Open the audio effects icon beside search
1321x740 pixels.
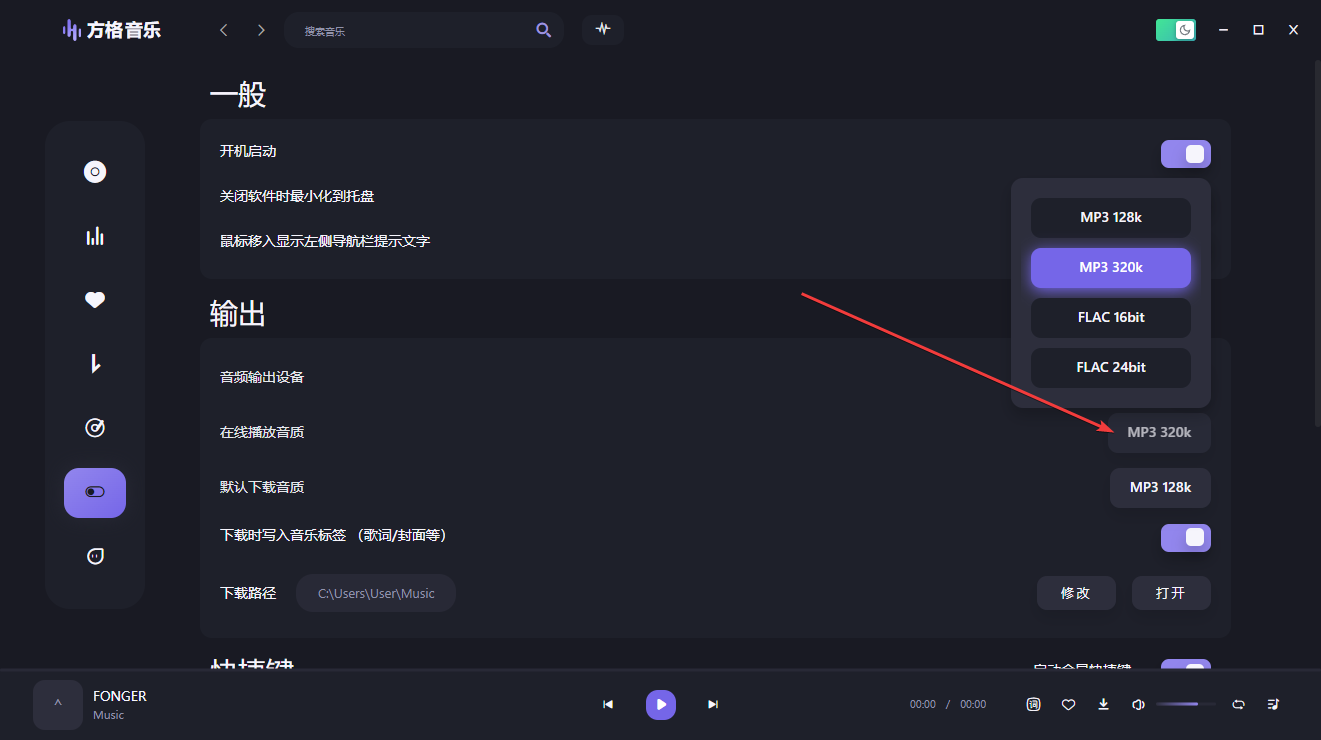point(602,30)
